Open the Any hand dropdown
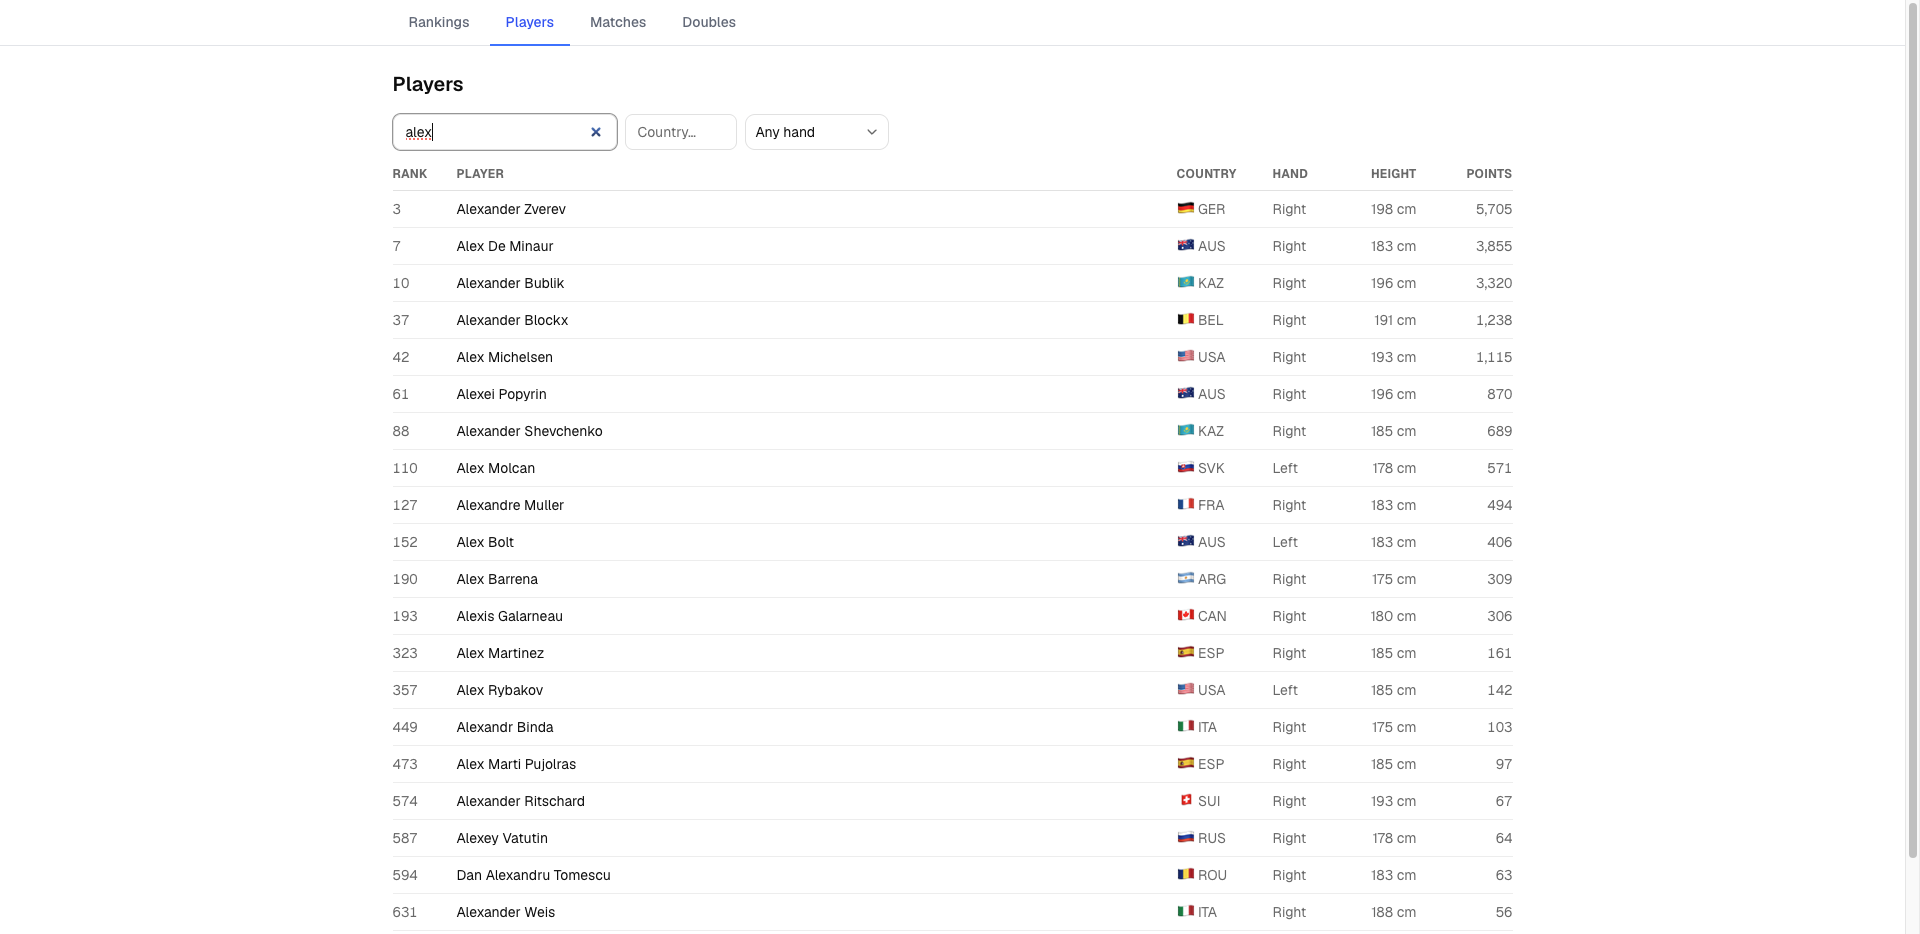 pyautogui.click(x=816, y=132)
